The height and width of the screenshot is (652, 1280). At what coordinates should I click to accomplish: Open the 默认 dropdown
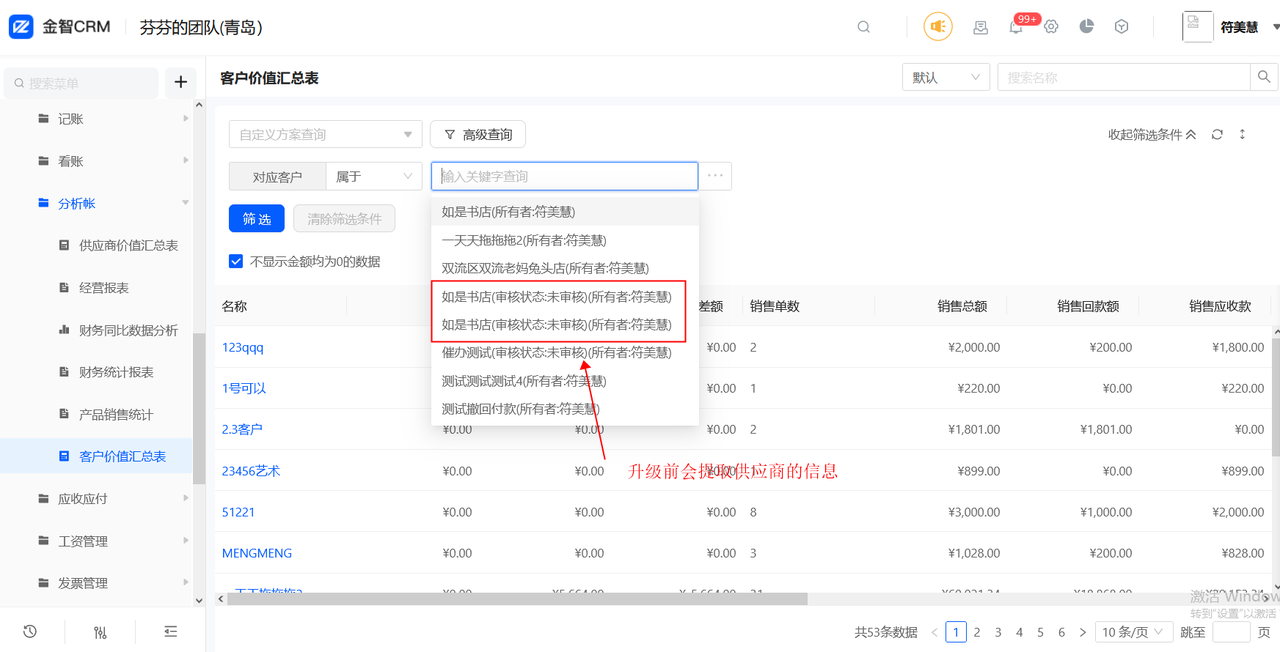coord(946,77)
